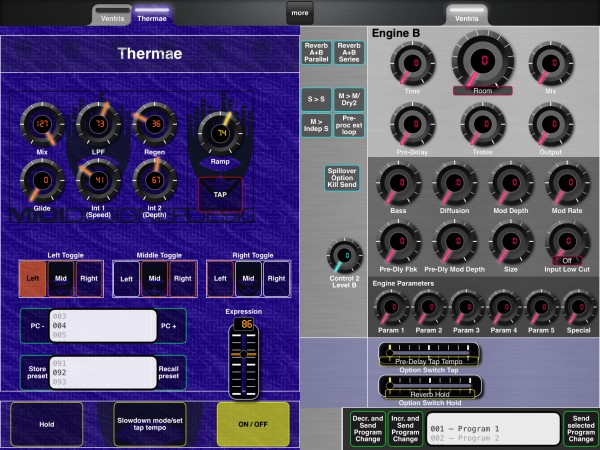The height and width of the screenshot is (450, 600).
Task: Click the Param 1 knob
Action: pos(391,307)
